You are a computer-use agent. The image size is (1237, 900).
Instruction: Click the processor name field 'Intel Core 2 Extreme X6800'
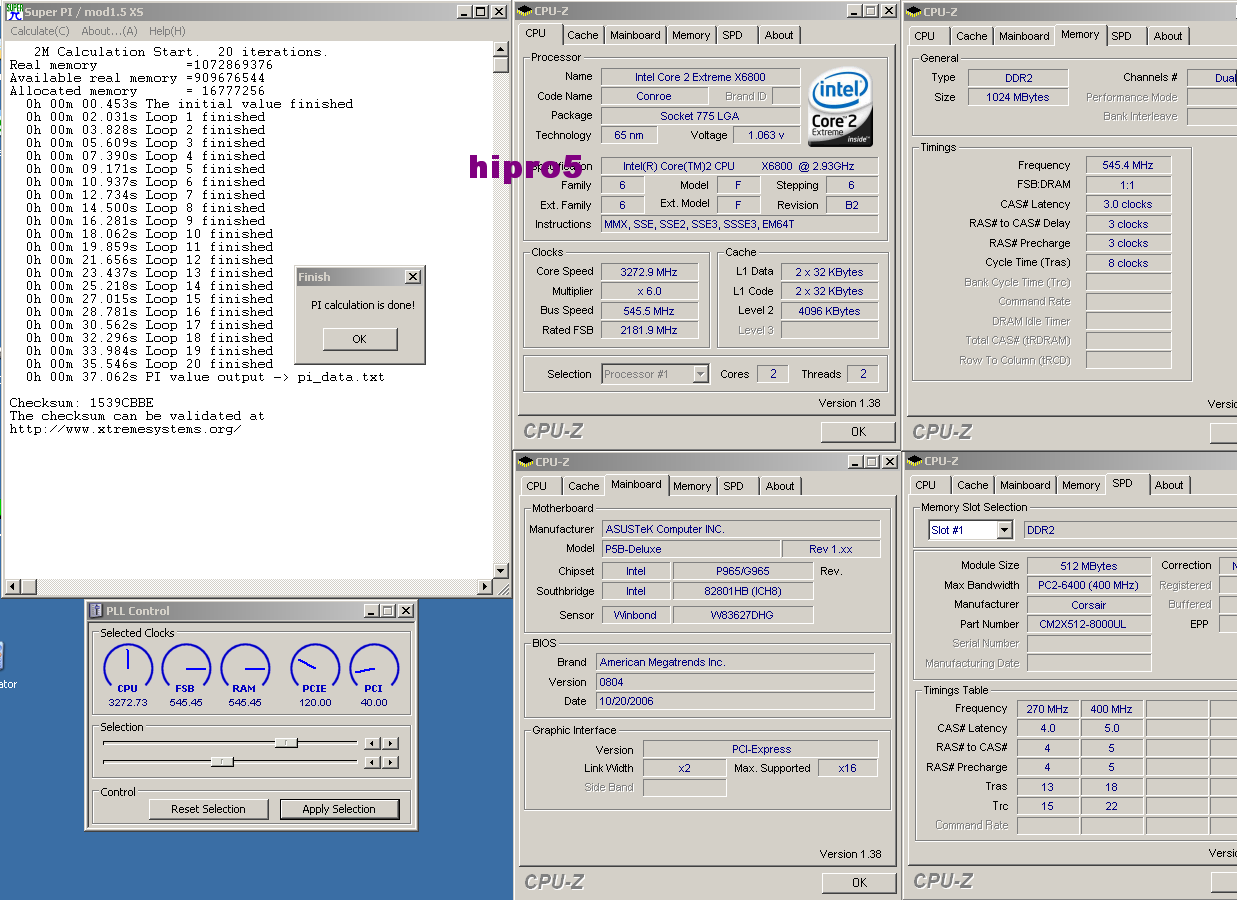click(x=701, y=77)
